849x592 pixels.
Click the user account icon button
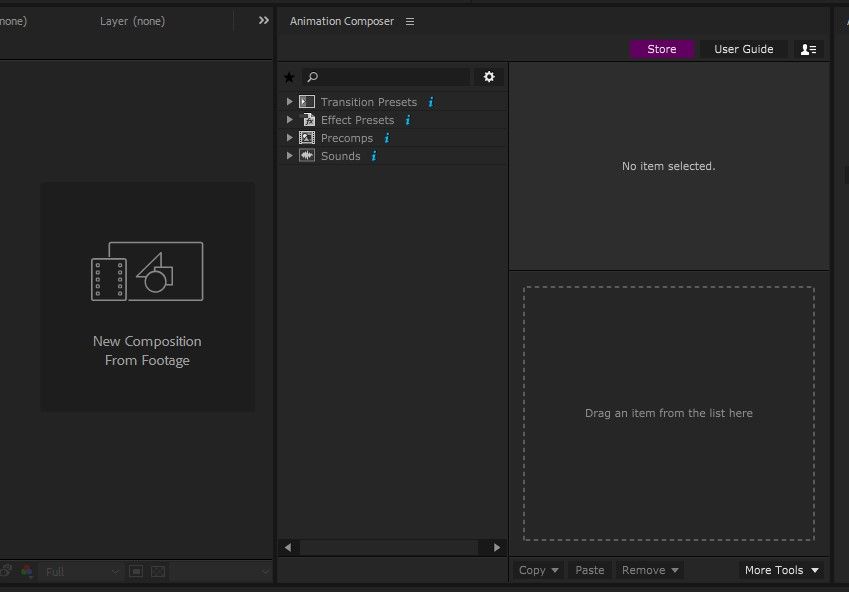tap(809, 49)
